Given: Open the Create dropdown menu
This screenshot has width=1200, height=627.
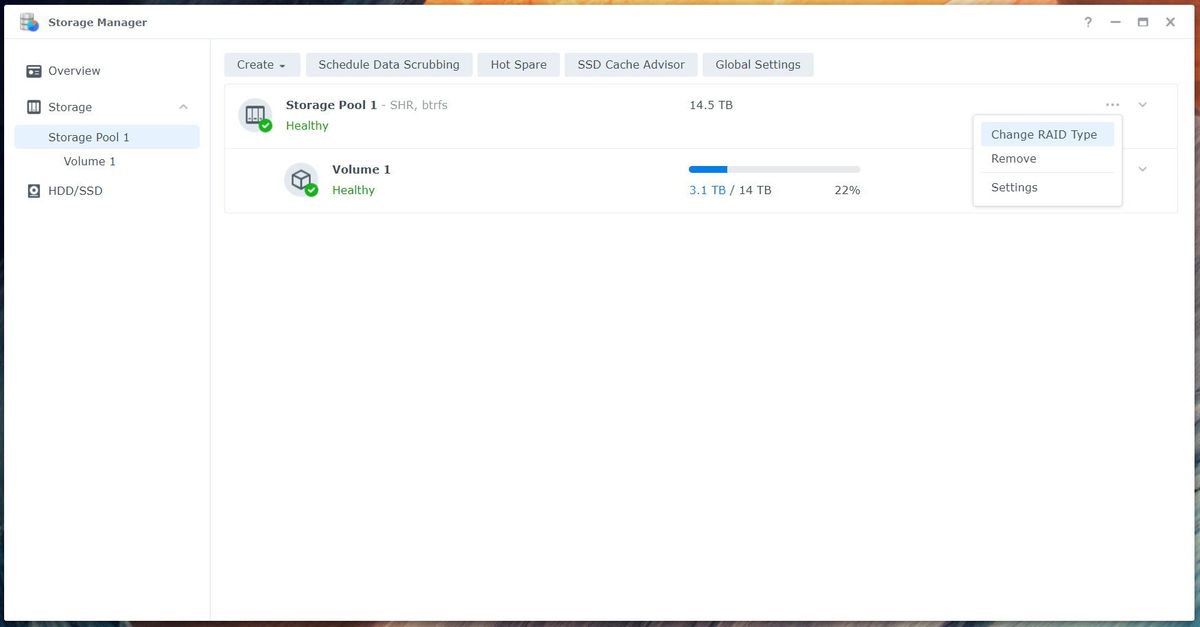Looking at the screenshot, I should click(x=261, y=64).
